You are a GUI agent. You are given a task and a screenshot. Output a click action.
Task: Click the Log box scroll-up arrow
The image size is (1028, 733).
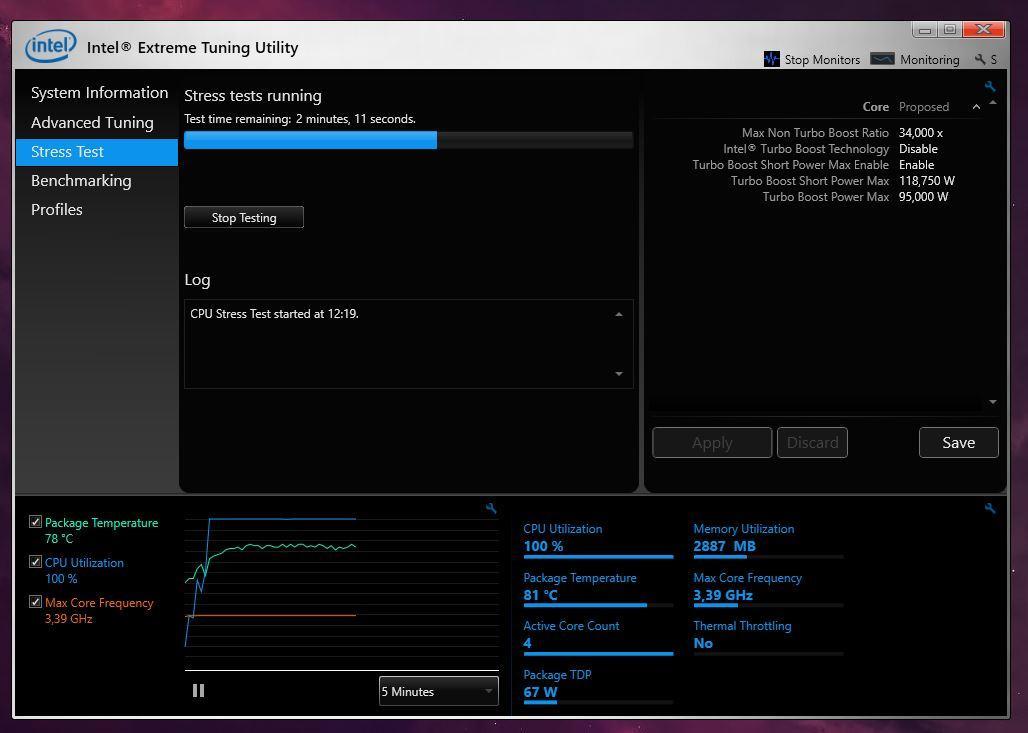[619, 315]
